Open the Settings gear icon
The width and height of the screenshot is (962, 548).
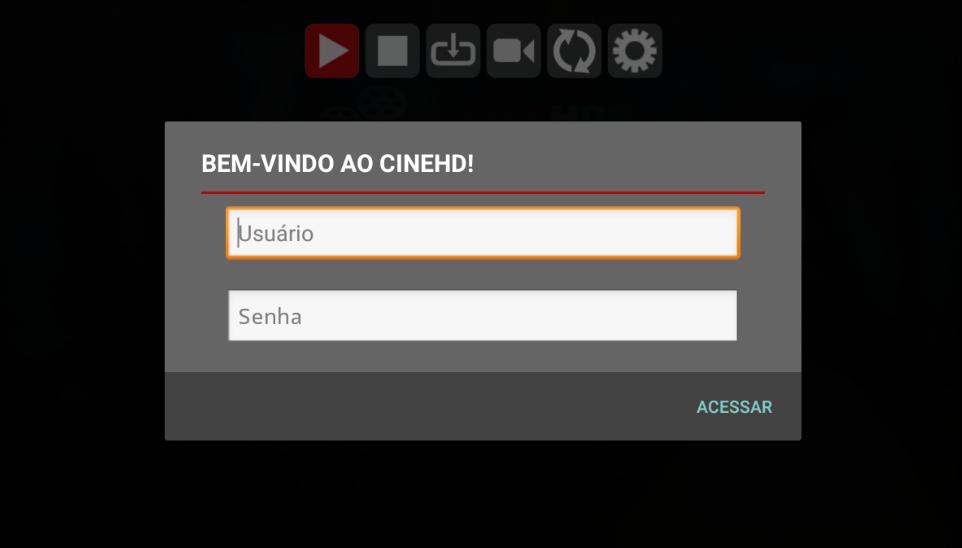(x=635, y=51)
